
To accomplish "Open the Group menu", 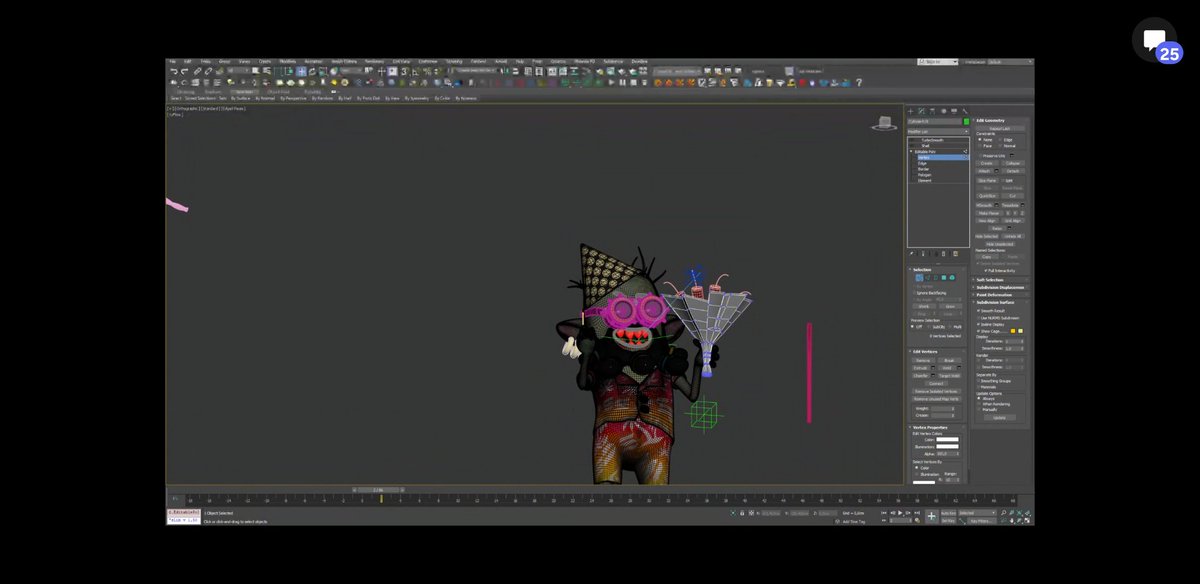I will (224, 61).
